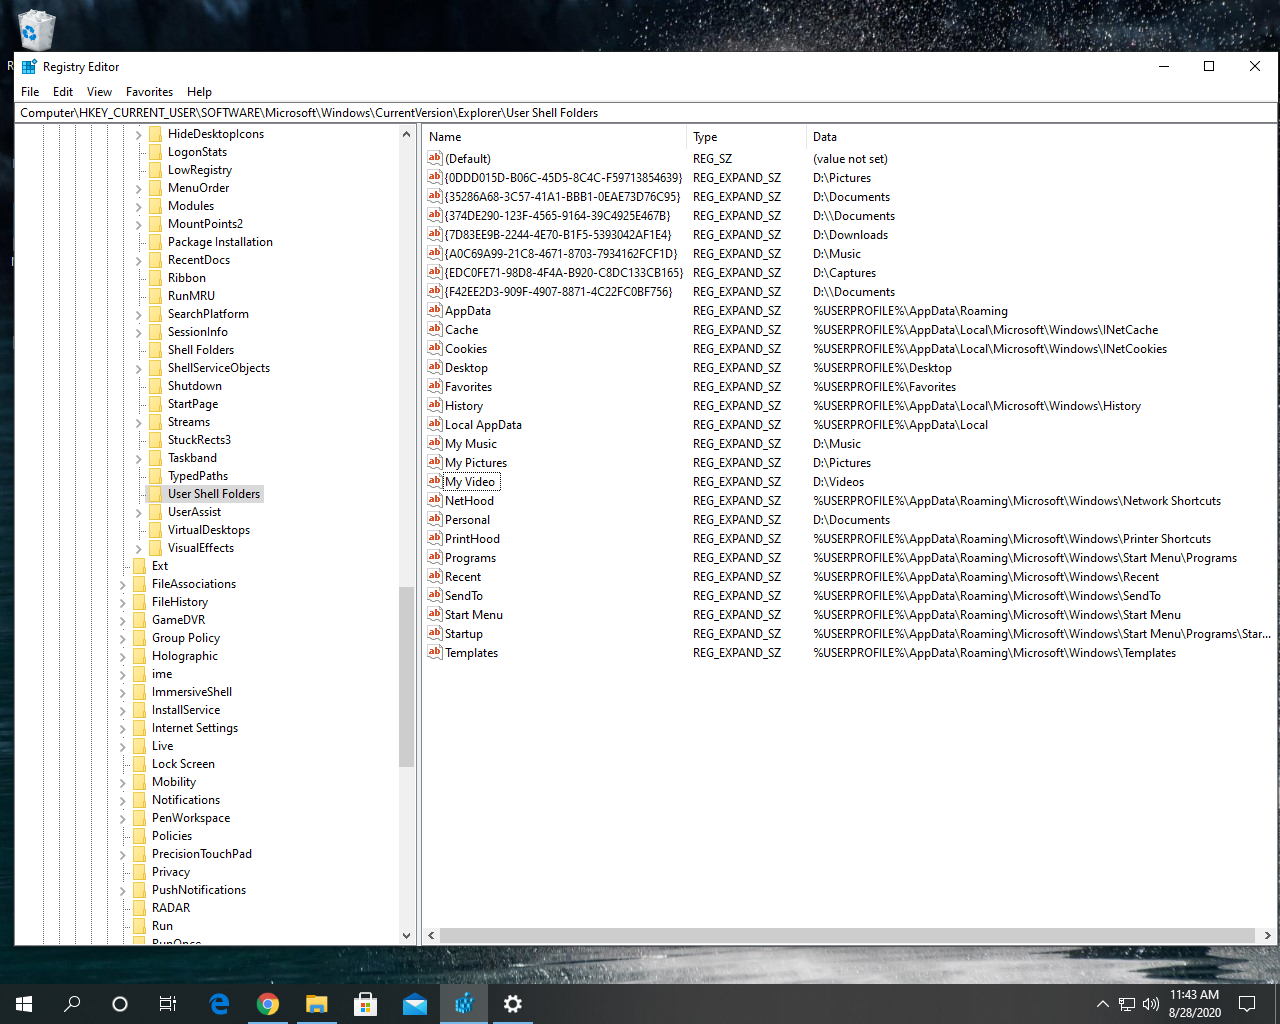Open Microsoft Edge from the taskbar
1280x1024 pixels.
pos(219,1004)
